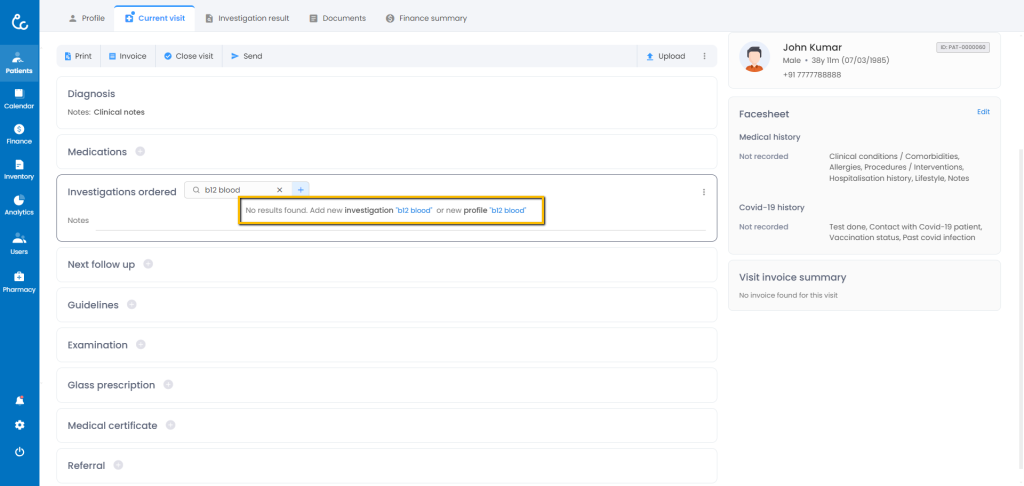The height and width of the screenshot is (486, 1024).
Task: Click Edit on the Facesheet panel
Action: point(983,112)
